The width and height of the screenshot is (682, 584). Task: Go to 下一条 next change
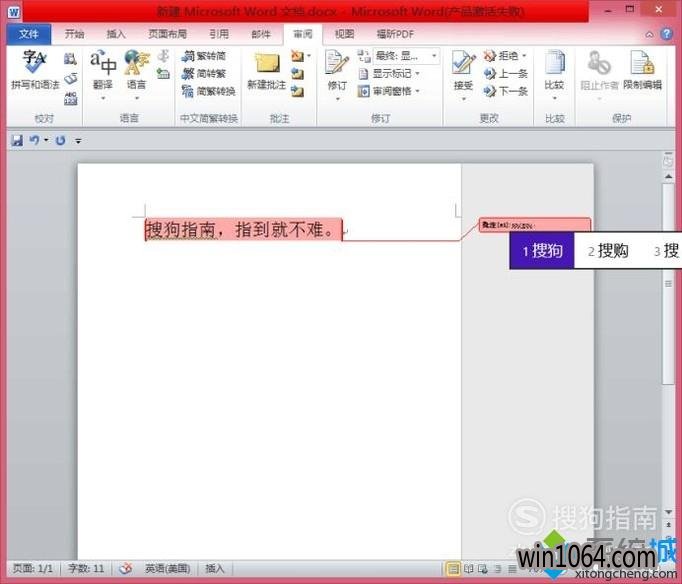point(505,91)
